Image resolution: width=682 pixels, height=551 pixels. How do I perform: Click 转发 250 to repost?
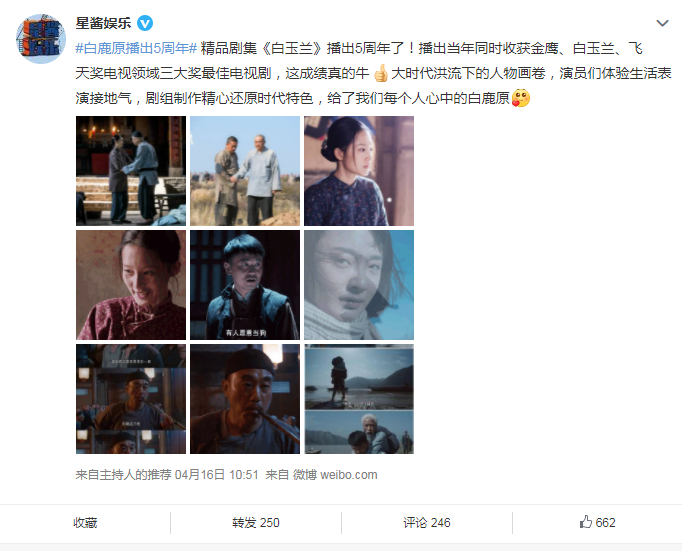(256, 522)
